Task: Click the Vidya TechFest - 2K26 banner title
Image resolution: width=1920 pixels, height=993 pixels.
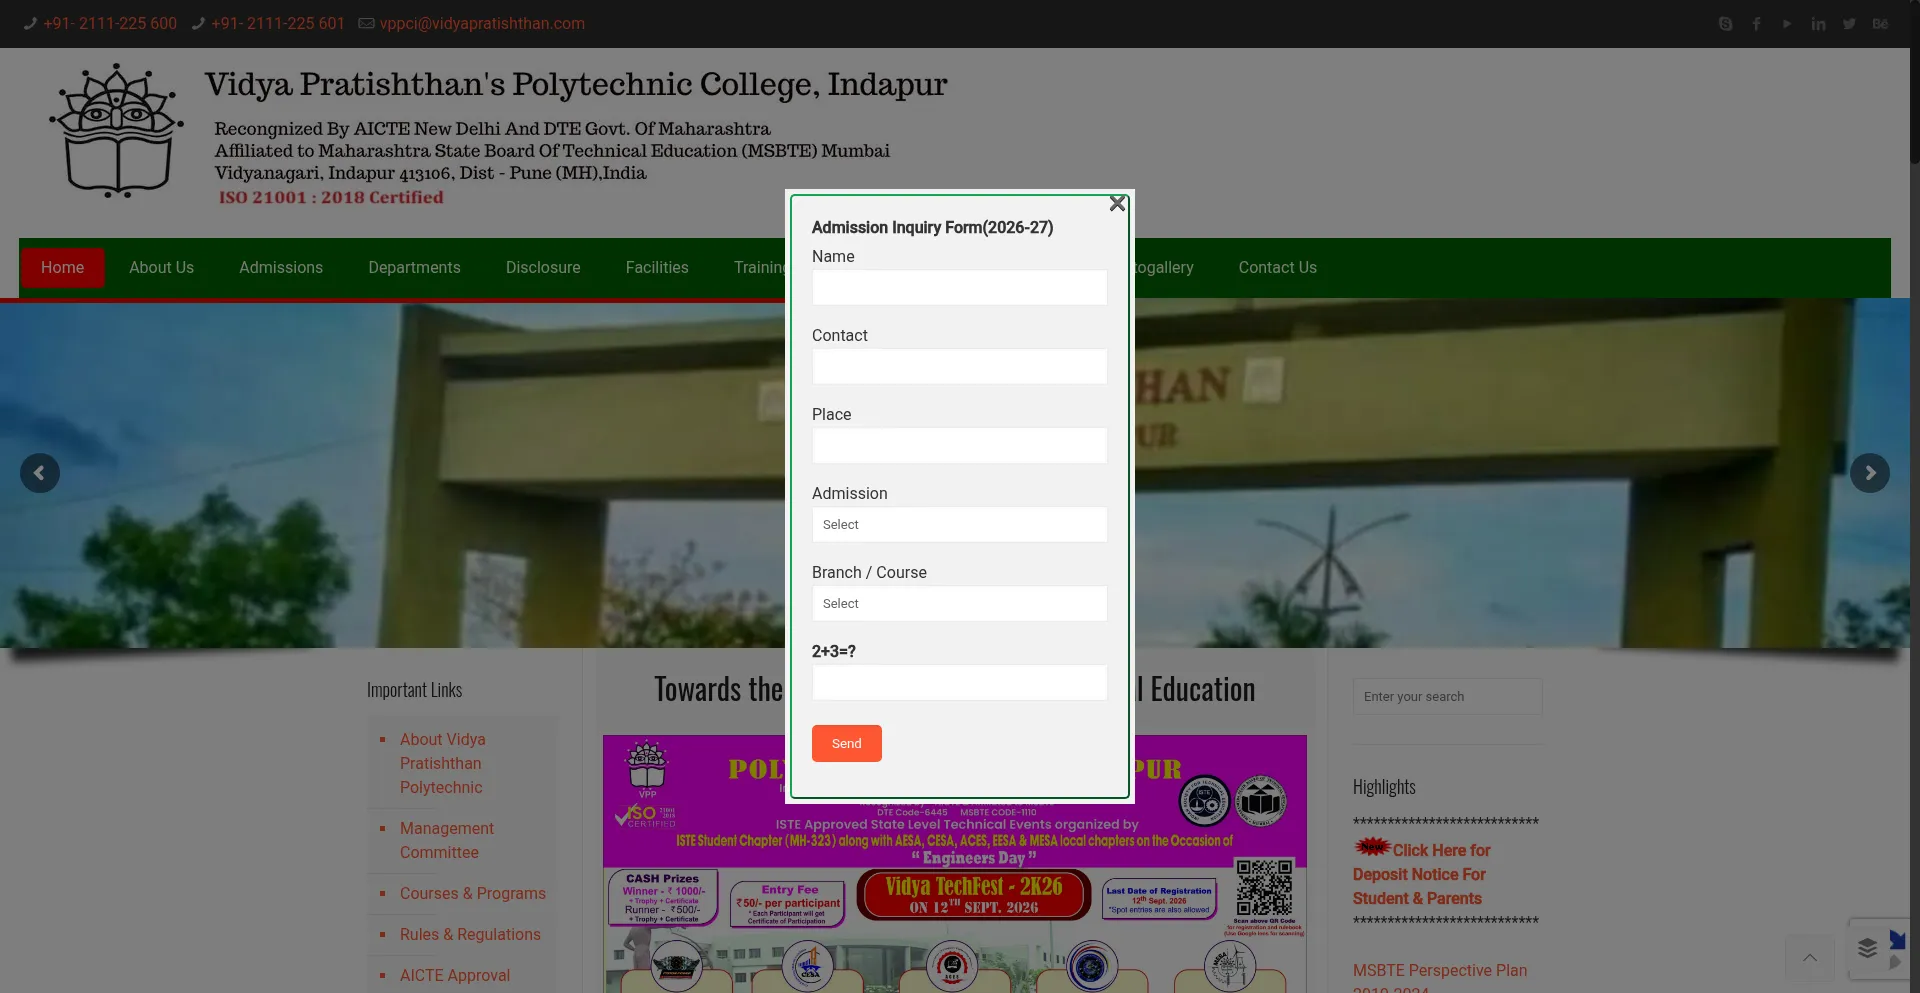Action: [973, 895]
